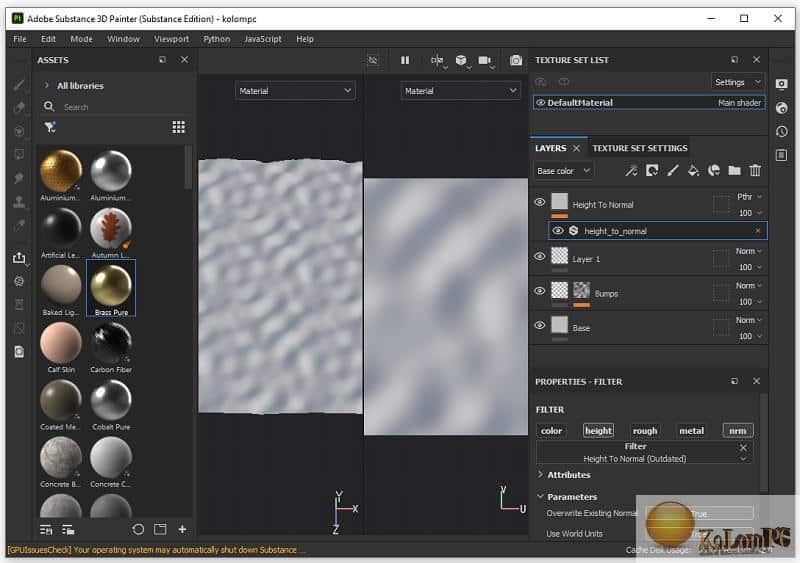This screenshot has height=563, width=800.
Task: Click the Add smart material icon in Layers
Action: click(x=714, y=170)
